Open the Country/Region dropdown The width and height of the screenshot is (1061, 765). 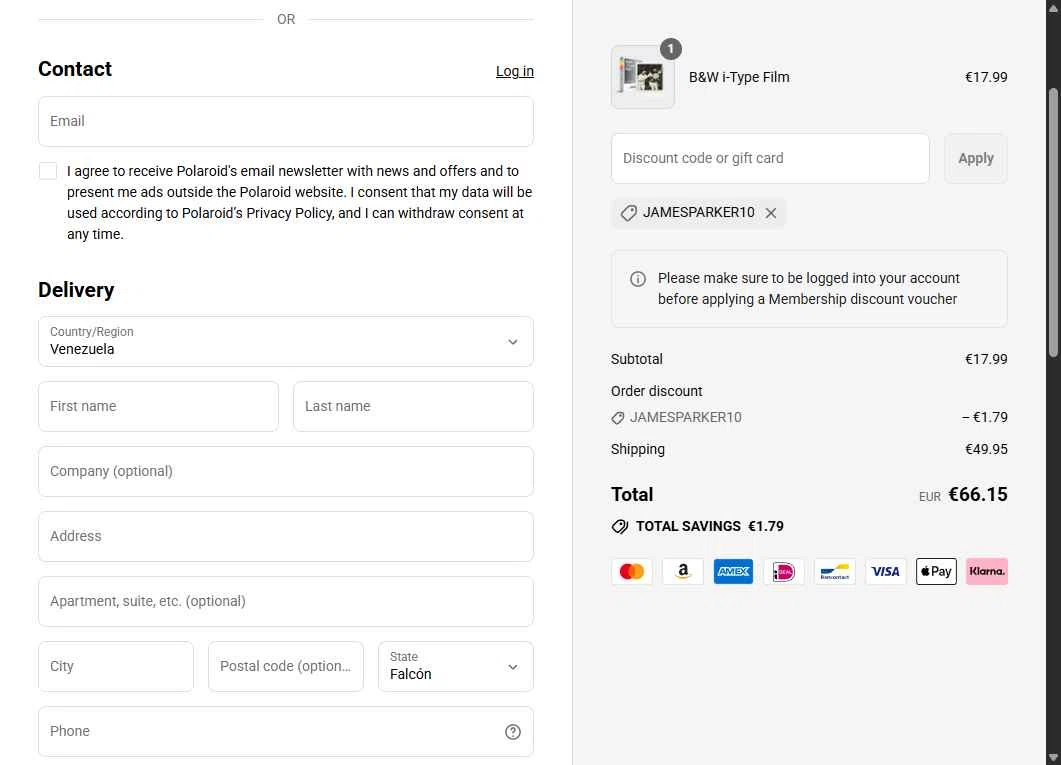tap(286, 342)
